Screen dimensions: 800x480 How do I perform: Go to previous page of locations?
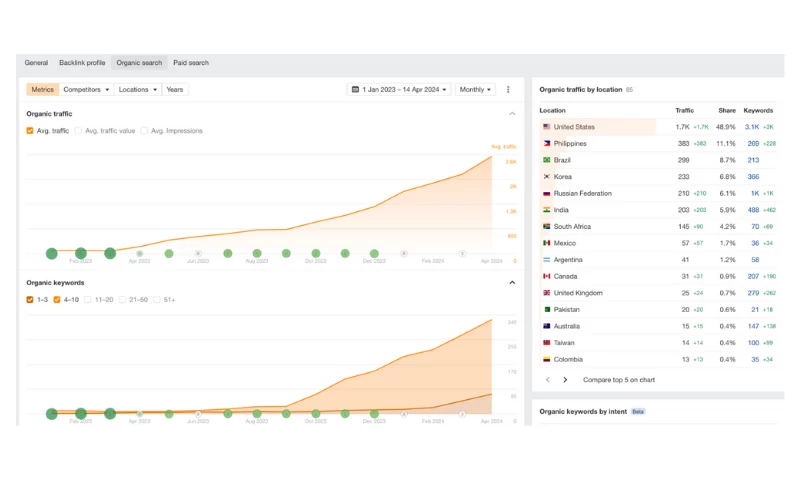click(x=547, y=380)
